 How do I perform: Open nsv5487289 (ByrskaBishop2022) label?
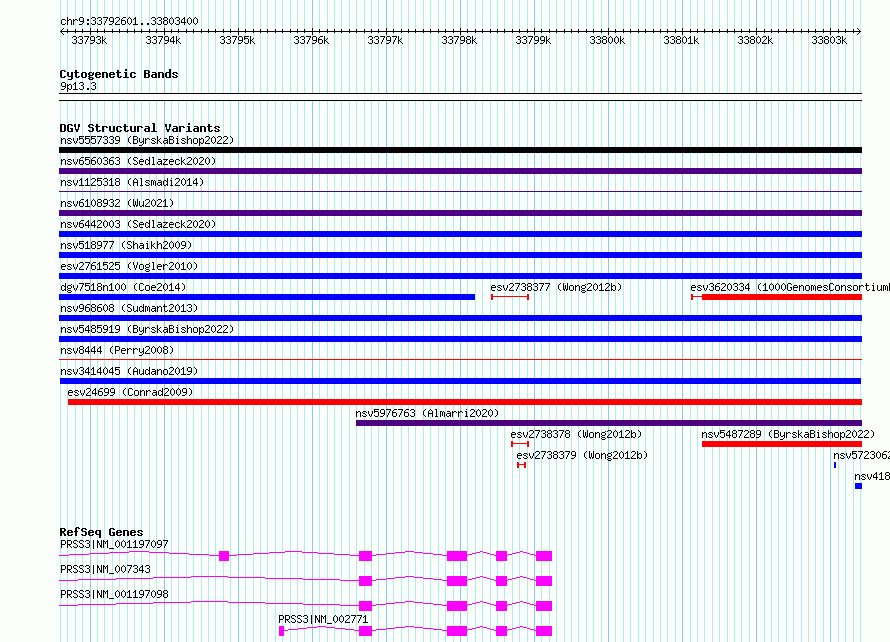tap(788, 434)
